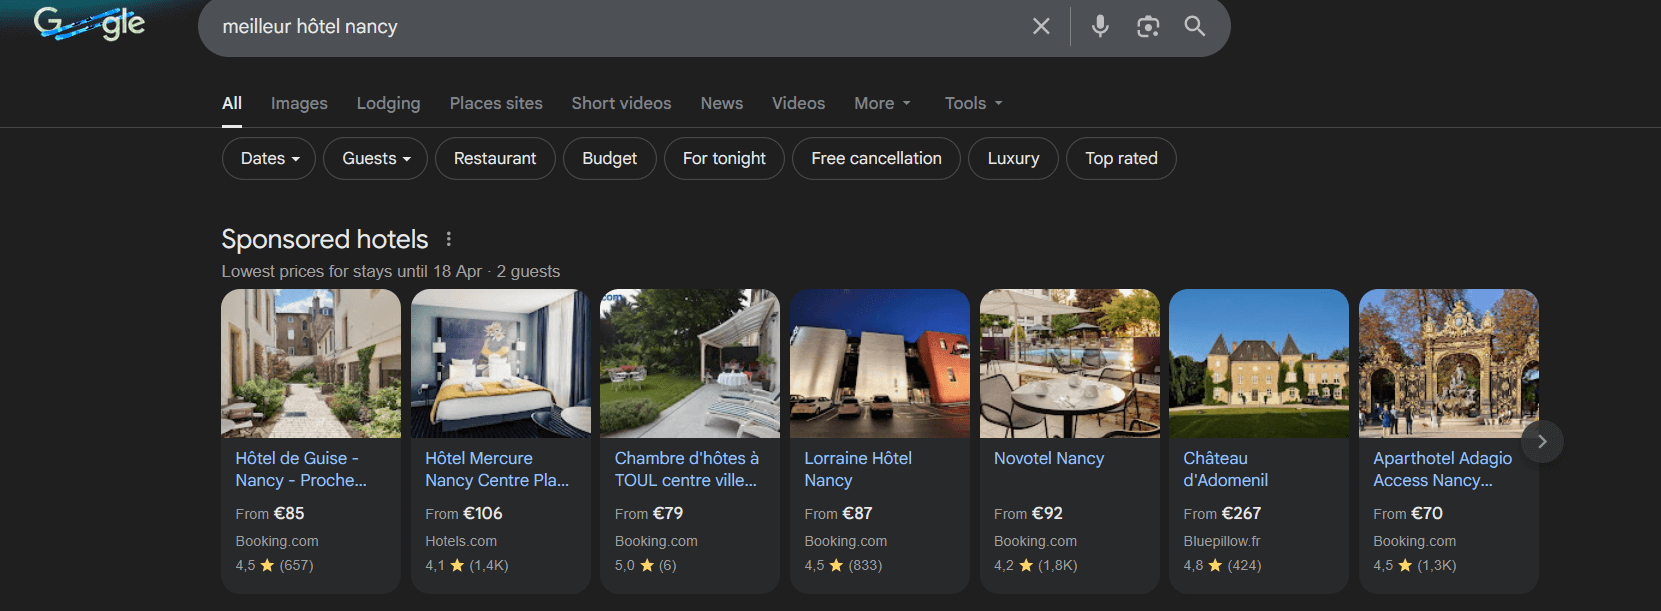Open the Novotel Nancy link
The width and height of the screenshot is (1661, 611).
1049,458
